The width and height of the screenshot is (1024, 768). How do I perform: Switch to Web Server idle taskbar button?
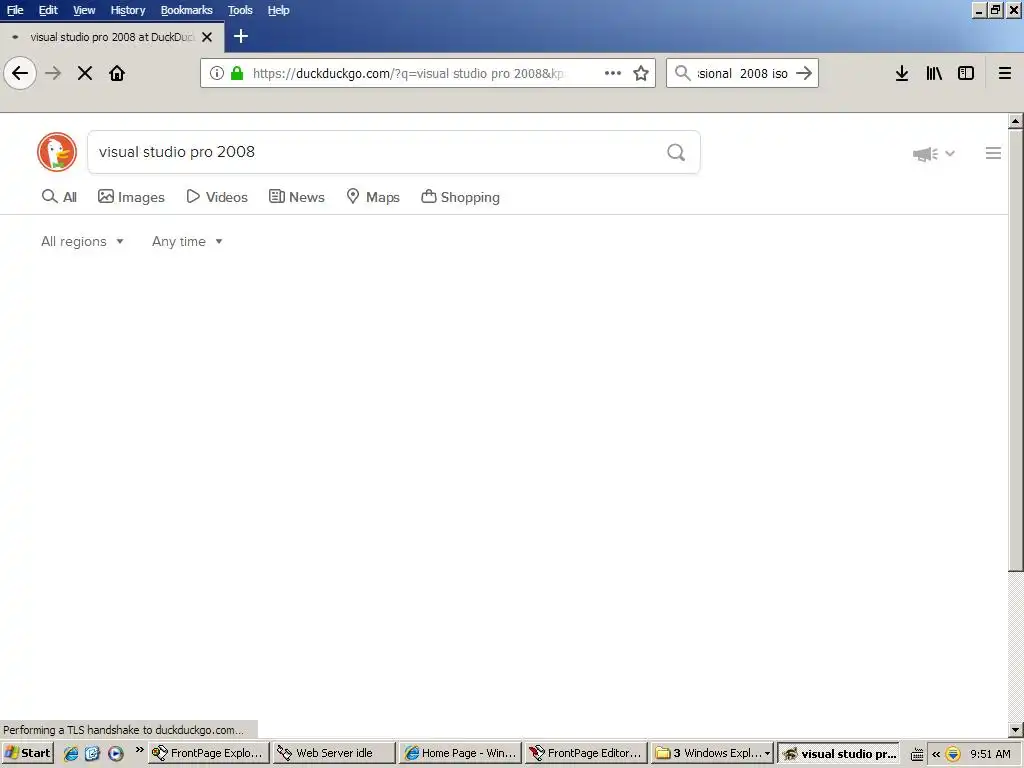click(334, 753)
